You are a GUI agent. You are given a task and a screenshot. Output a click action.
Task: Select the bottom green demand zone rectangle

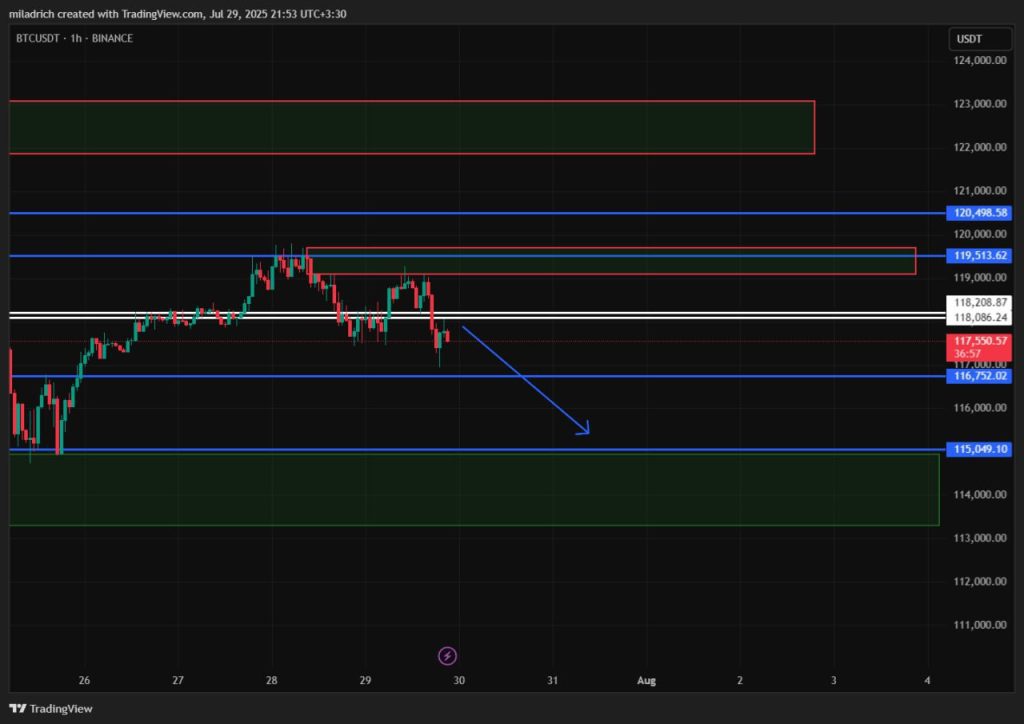pos(474,489)
